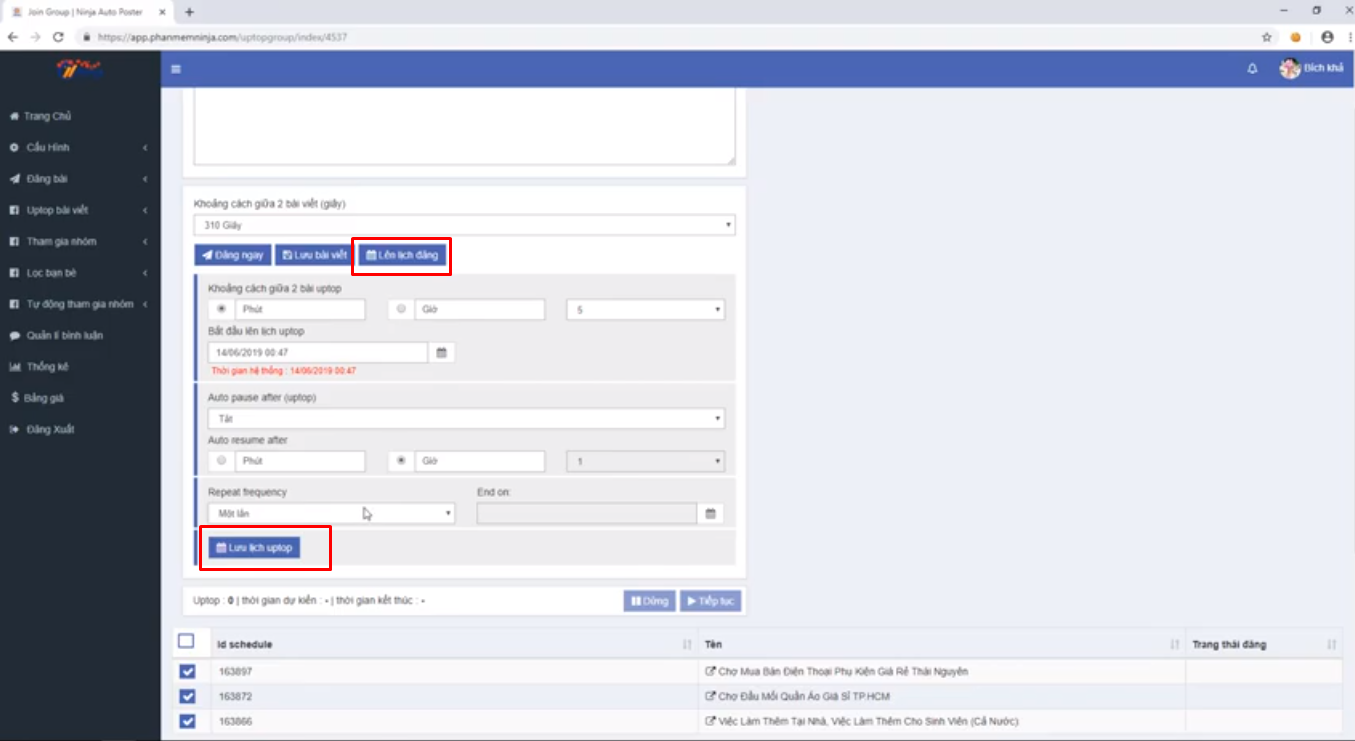Click the Tiếp tục resume button
This screenshot has width=1355, height=741.
click(x=710, y=601)
